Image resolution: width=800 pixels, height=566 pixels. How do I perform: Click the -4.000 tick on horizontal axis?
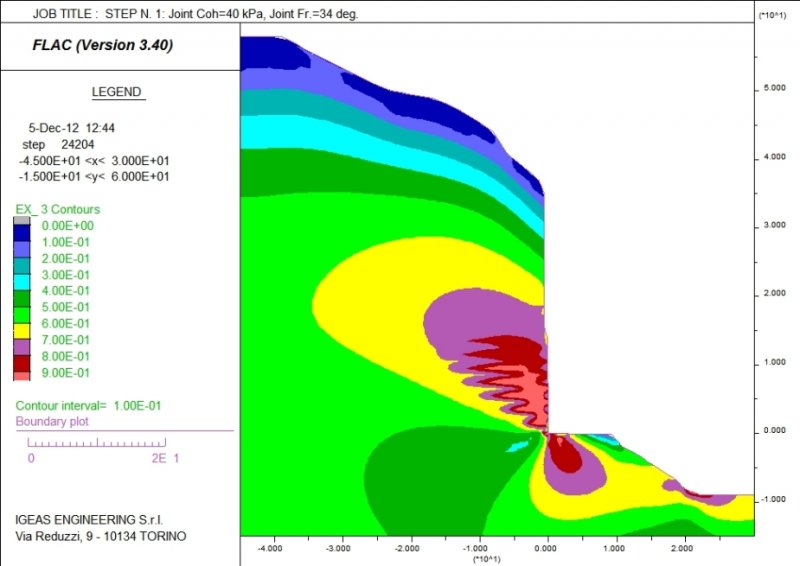(x=269, y=548)
